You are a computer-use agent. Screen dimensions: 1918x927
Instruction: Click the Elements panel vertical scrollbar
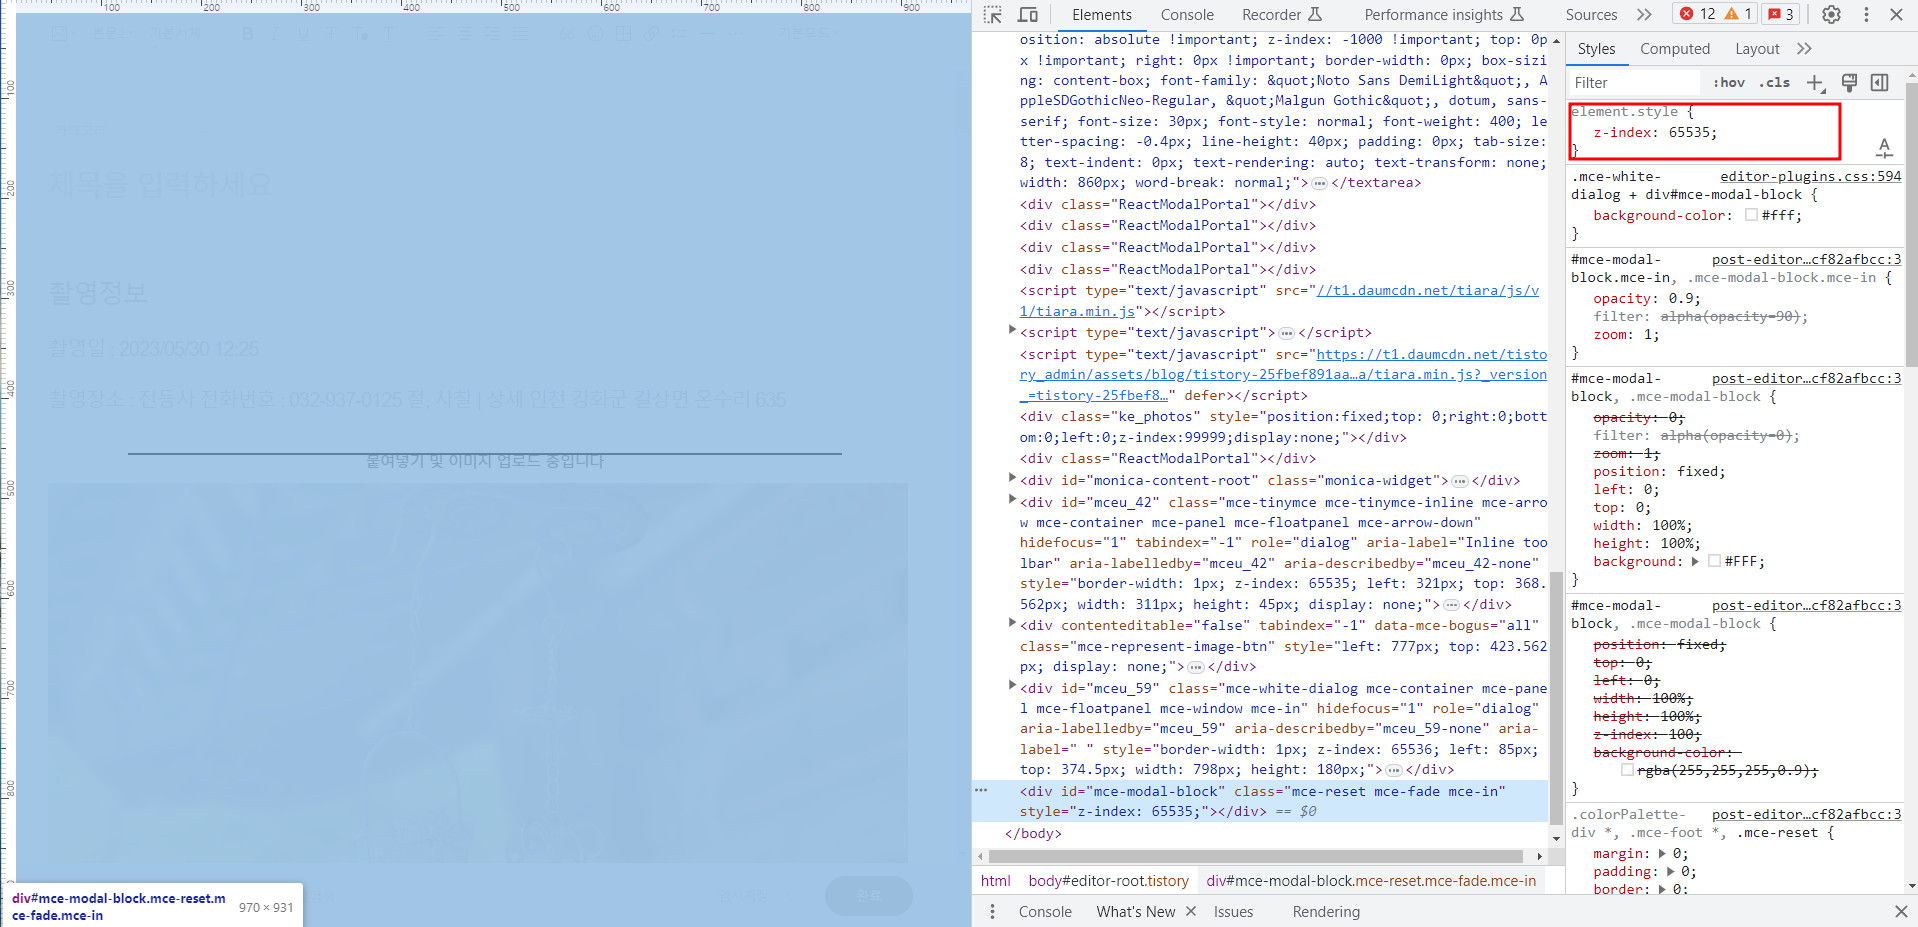[x=1556, y=698]
